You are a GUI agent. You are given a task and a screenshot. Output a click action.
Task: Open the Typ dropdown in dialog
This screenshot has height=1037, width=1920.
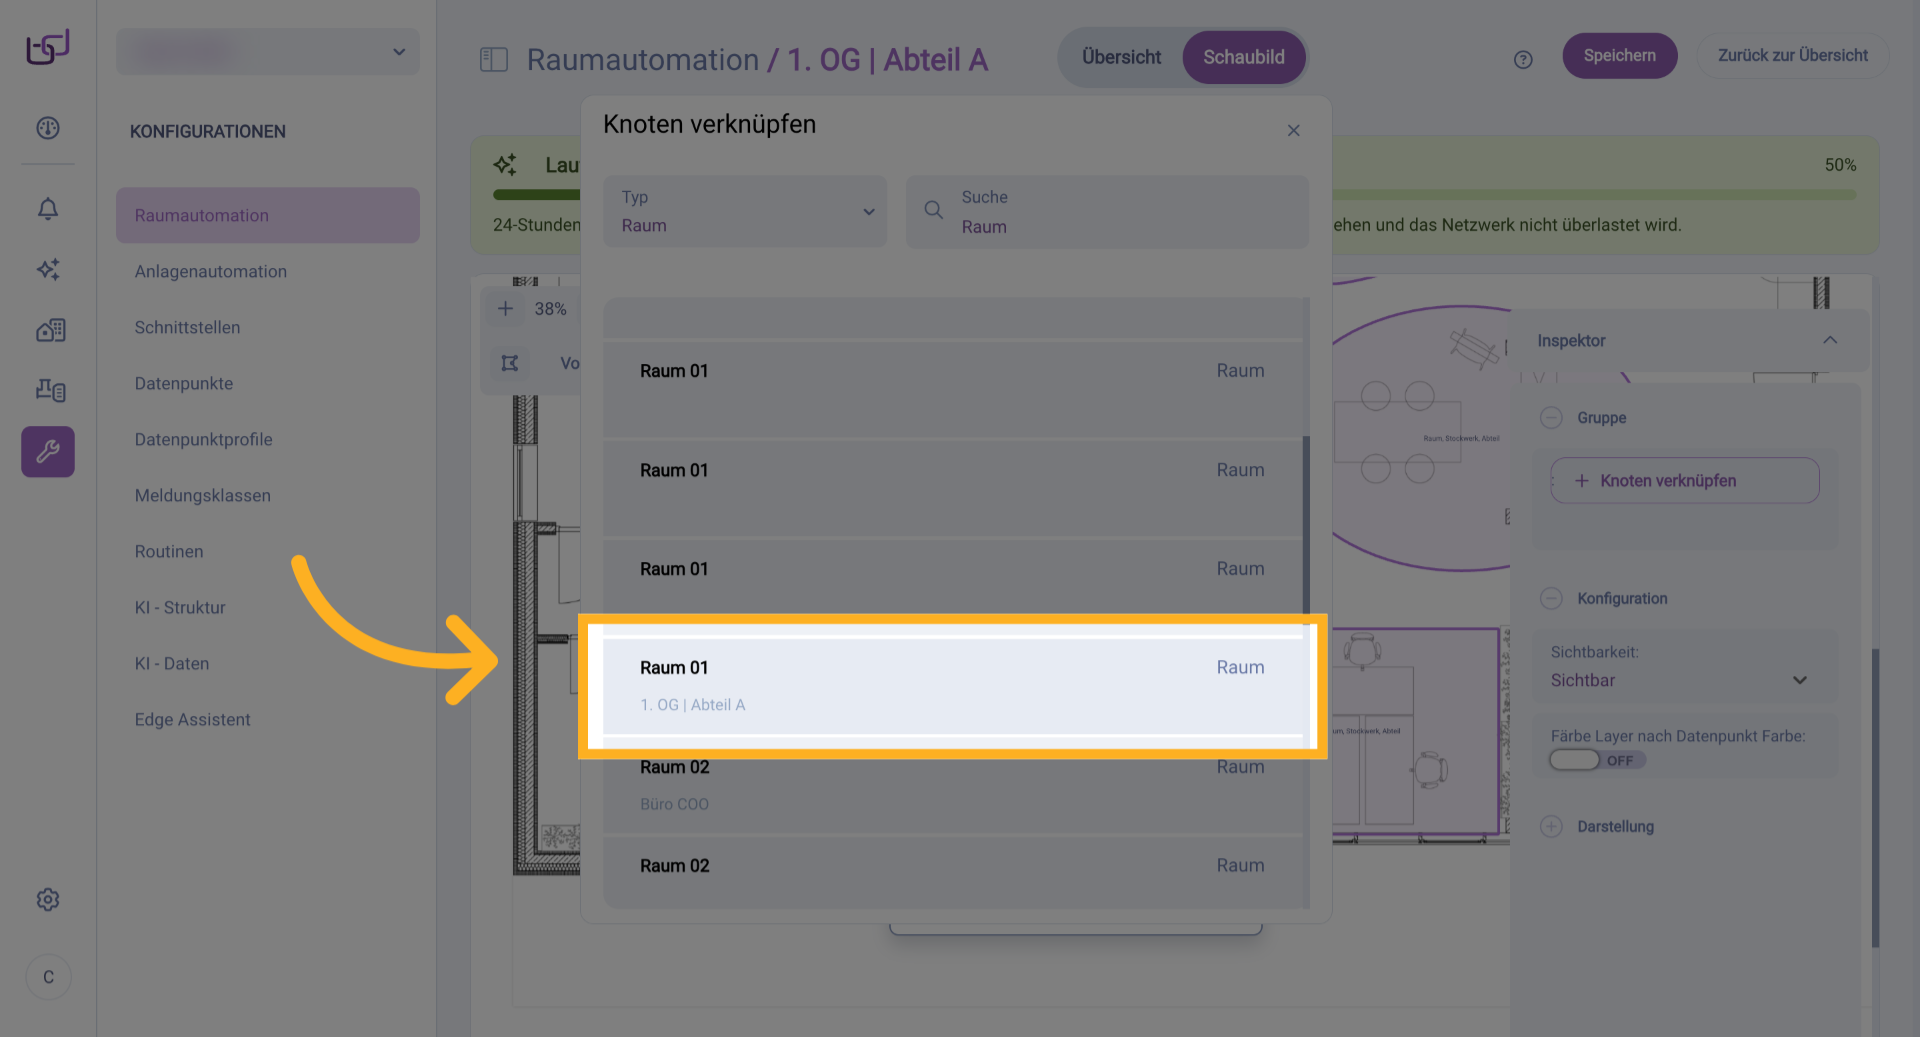tap(745, 212)
